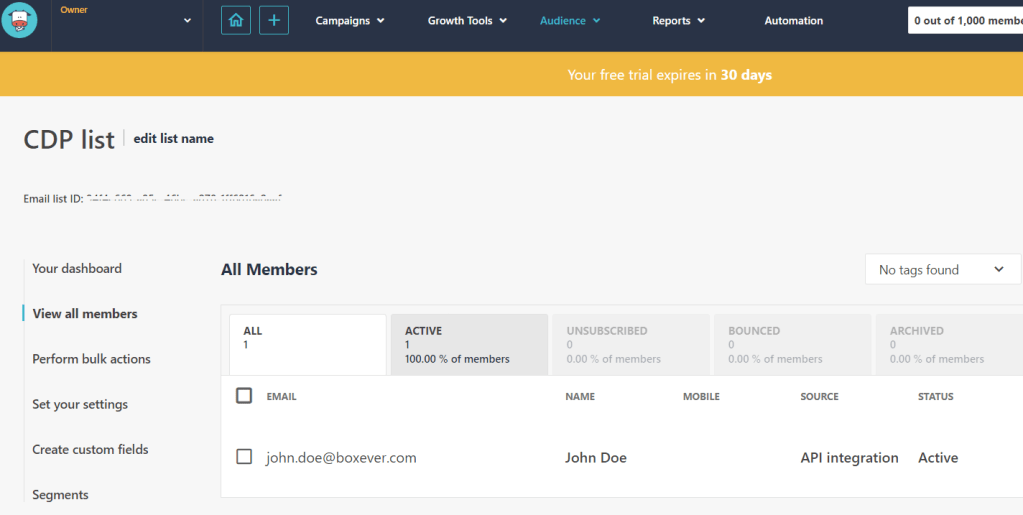Image resolution: width=1023 pixels, height=515 pixels.
Task: Open the Growth Tools menu
Action: [x=467, y=21]
